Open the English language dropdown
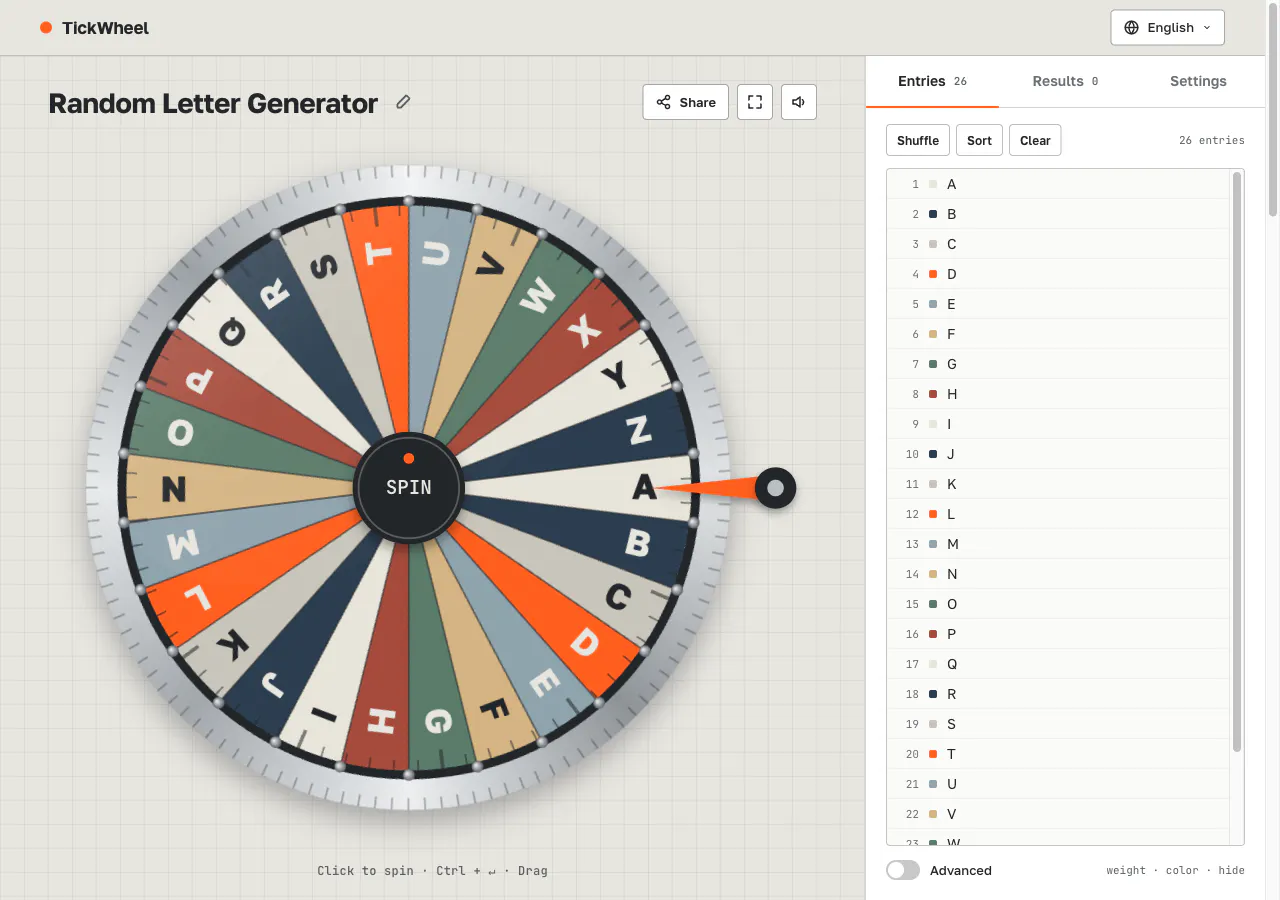The image size is (1280, 900). (1167, 28)
